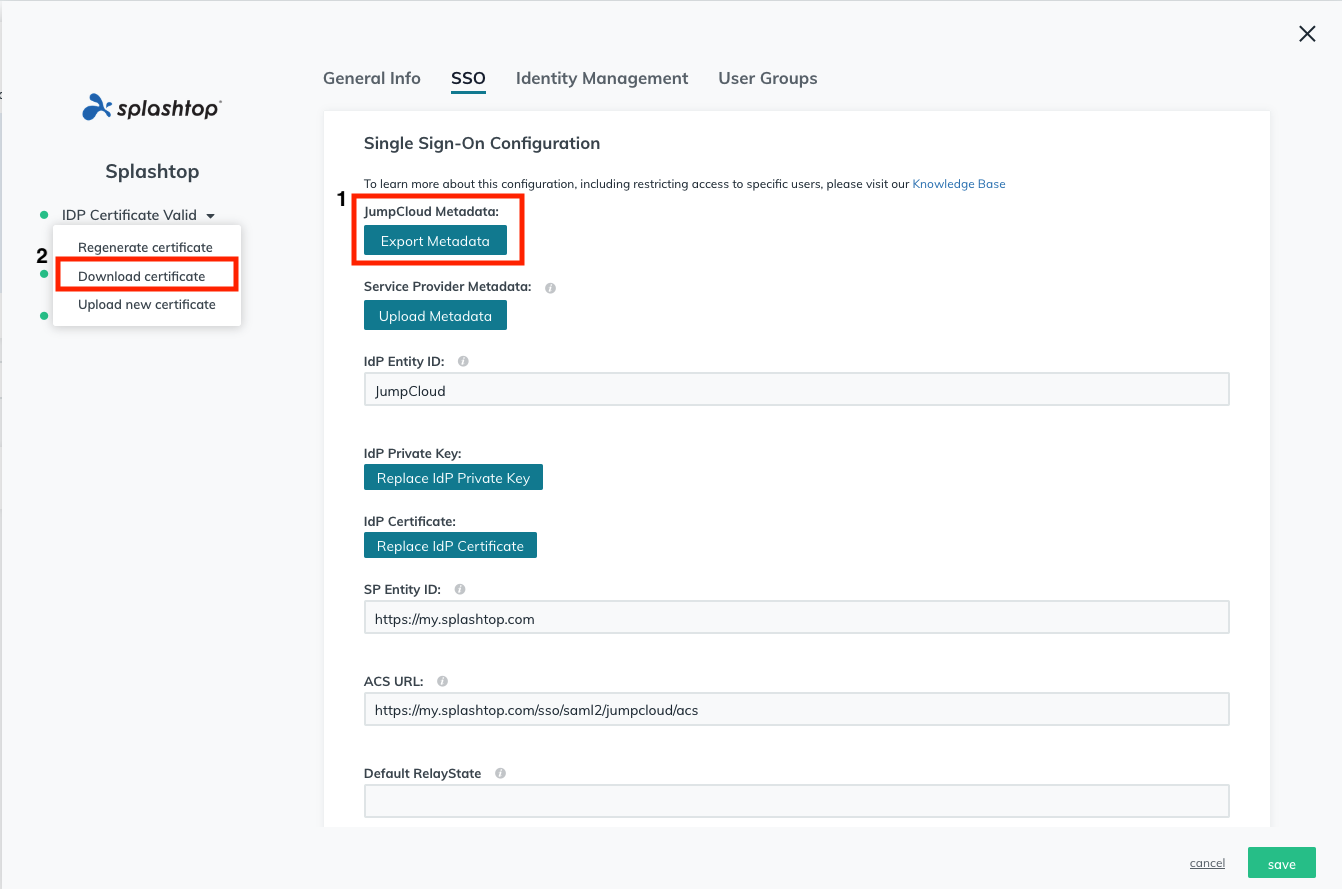Close the dialog with the X icon
This screenshot has height=889, width=1342.
tap(1307, 34)
